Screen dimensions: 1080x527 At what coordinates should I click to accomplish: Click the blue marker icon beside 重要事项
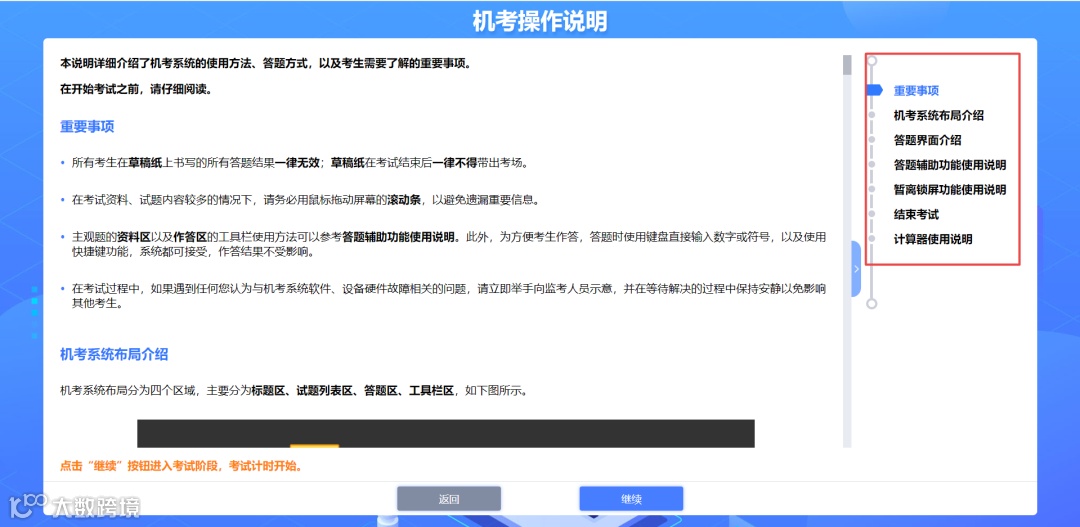(x=874, y=90)
